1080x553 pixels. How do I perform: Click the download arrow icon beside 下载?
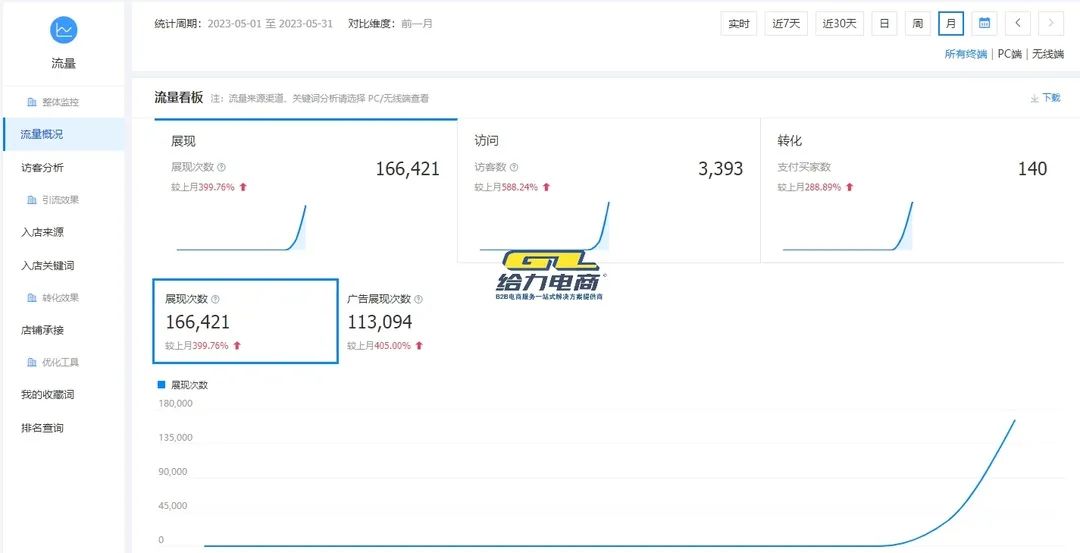click(x=1034, y=98)
